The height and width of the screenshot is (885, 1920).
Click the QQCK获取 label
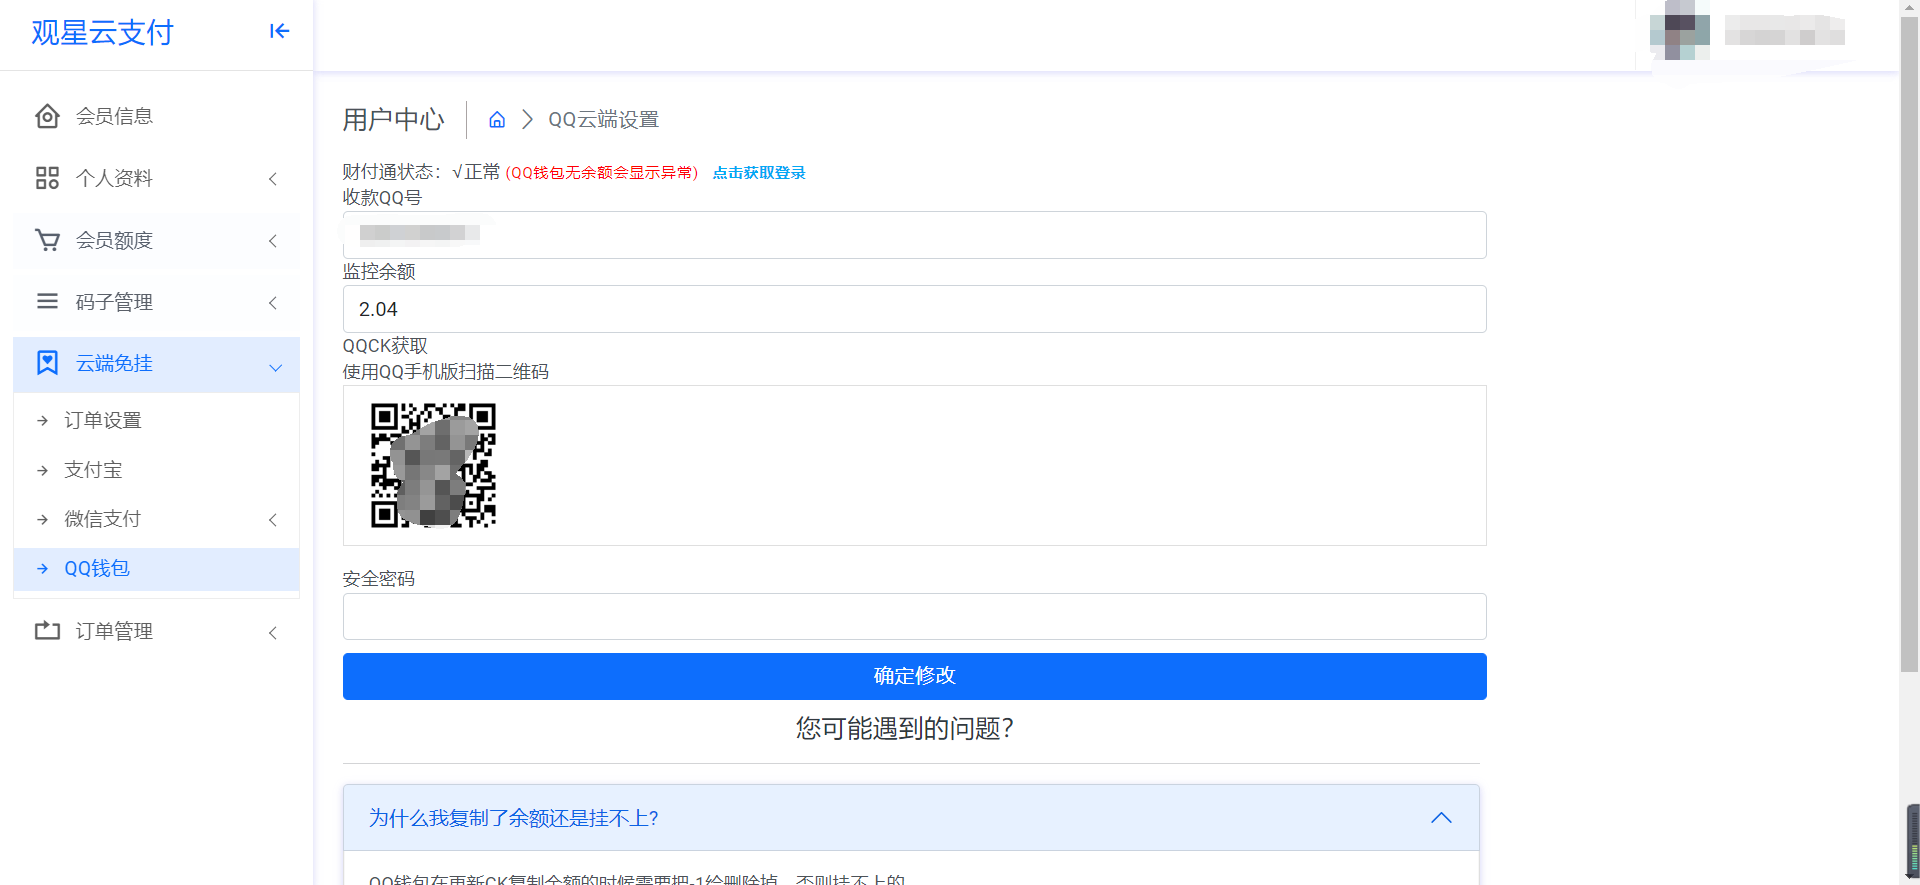tap(385, 346)
